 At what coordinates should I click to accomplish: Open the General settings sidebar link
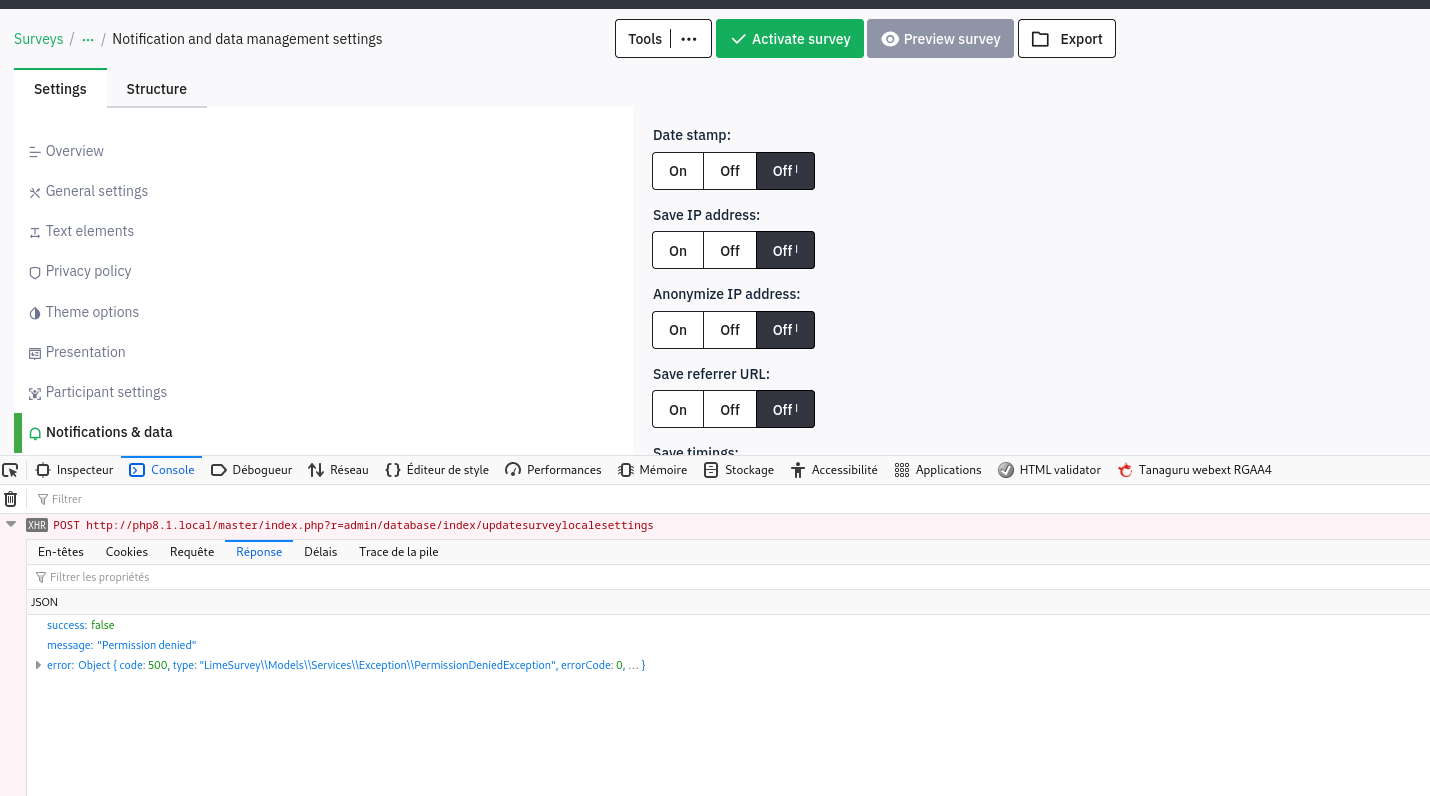click(97, 191)
